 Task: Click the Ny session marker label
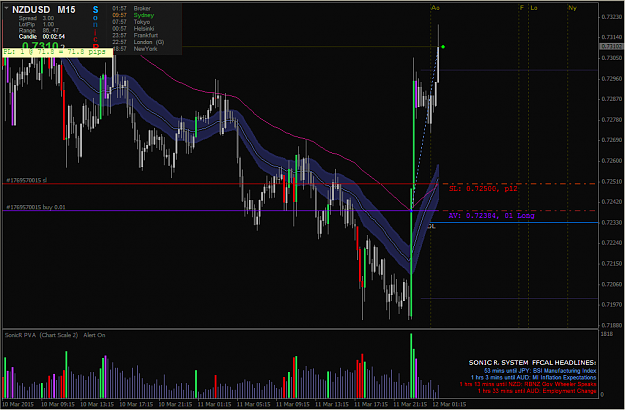(x=572, y=8)
